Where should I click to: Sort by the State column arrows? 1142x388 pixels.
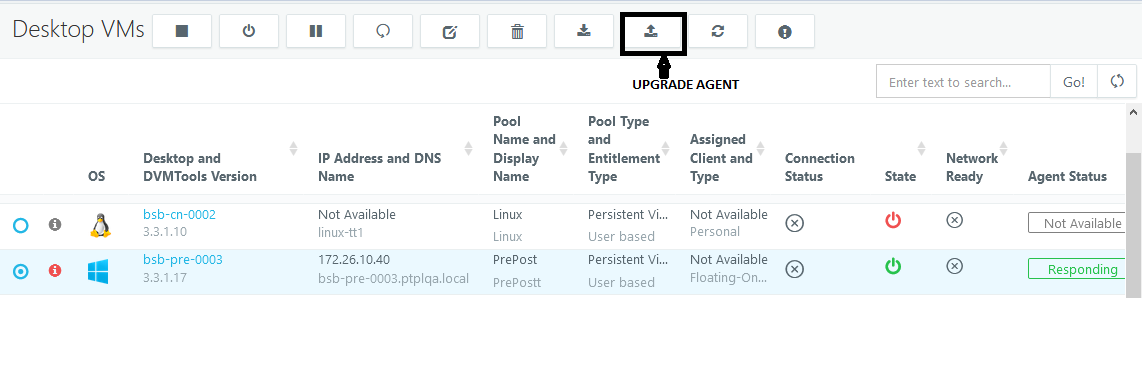(x=921, y=149)
